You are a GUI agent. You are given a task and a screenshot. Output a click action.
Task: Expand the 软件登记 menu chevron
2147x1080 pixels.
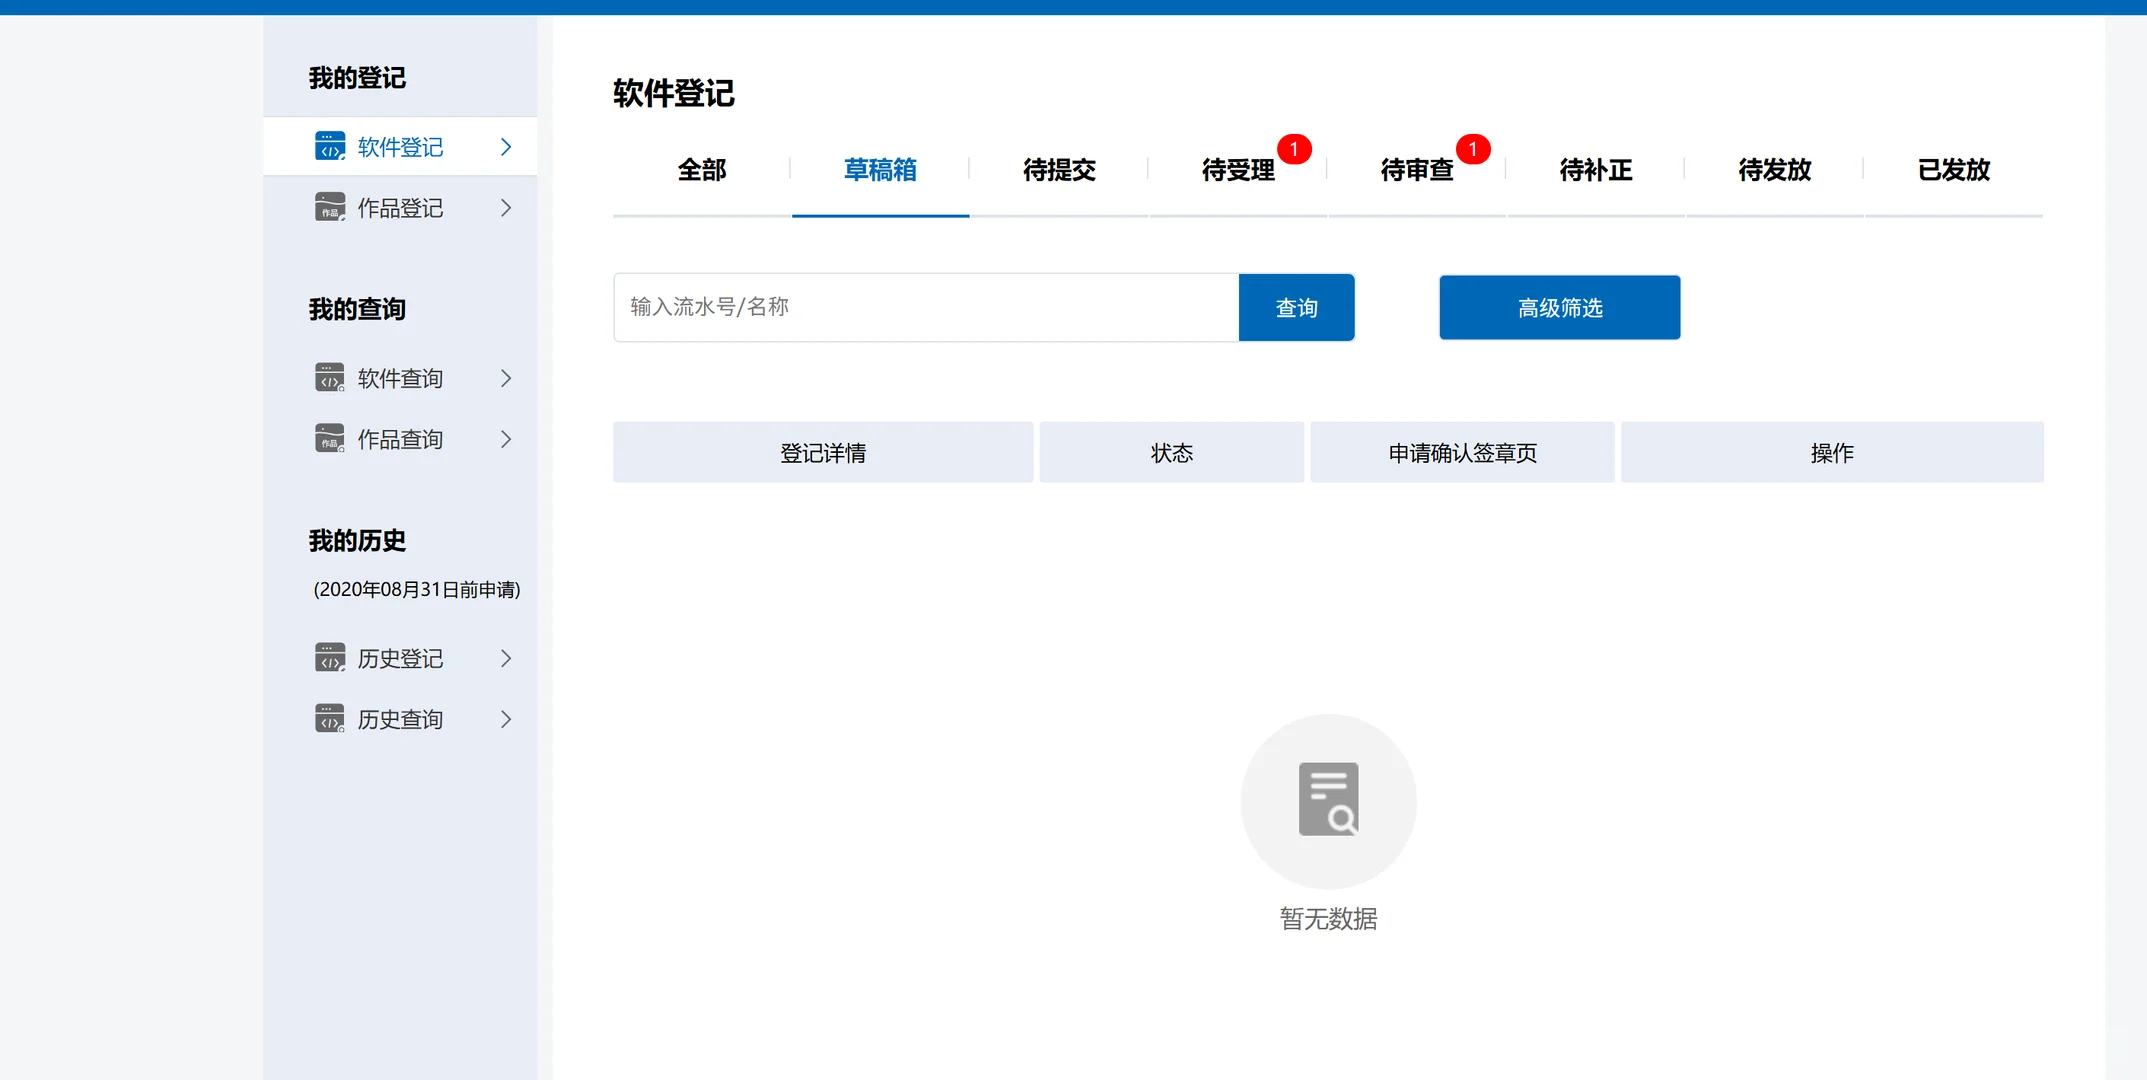[505, 146]
